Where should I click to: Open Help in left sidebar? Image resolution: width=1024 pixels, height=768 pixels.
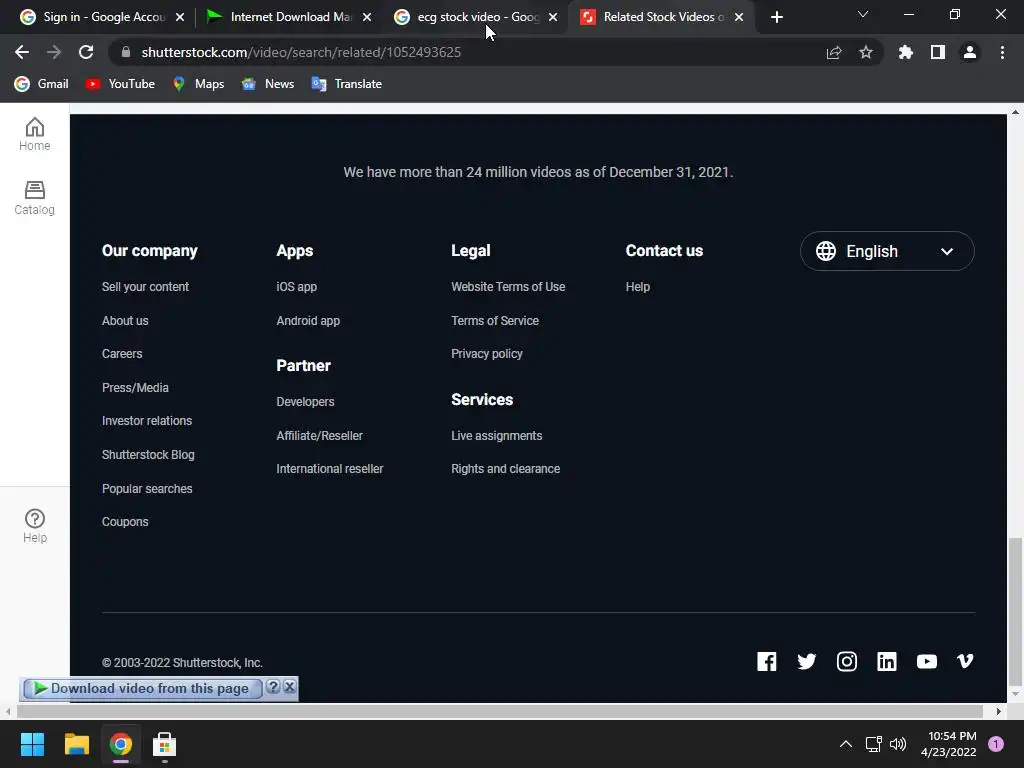(x=35, y=526)
